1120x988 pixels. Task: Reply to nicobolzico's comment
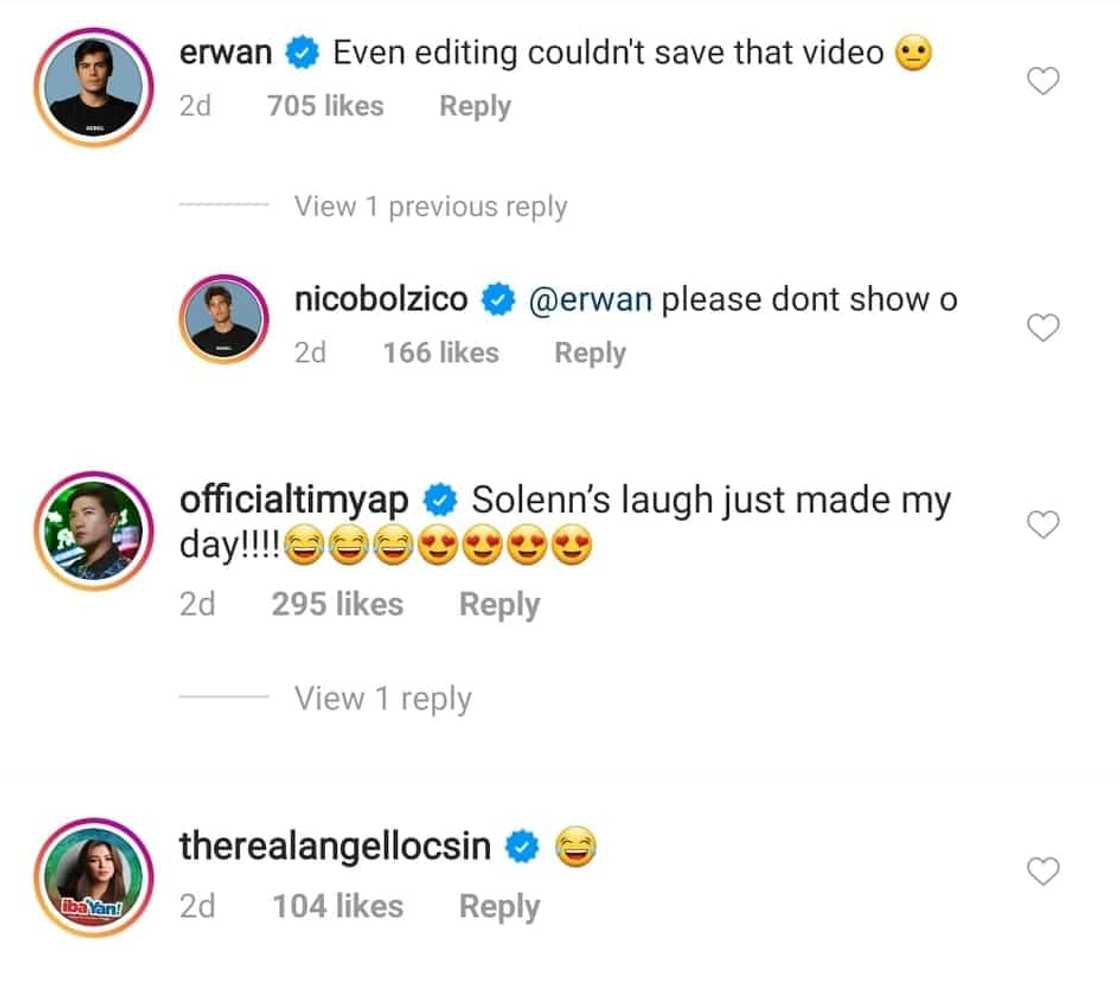point(589,352)
